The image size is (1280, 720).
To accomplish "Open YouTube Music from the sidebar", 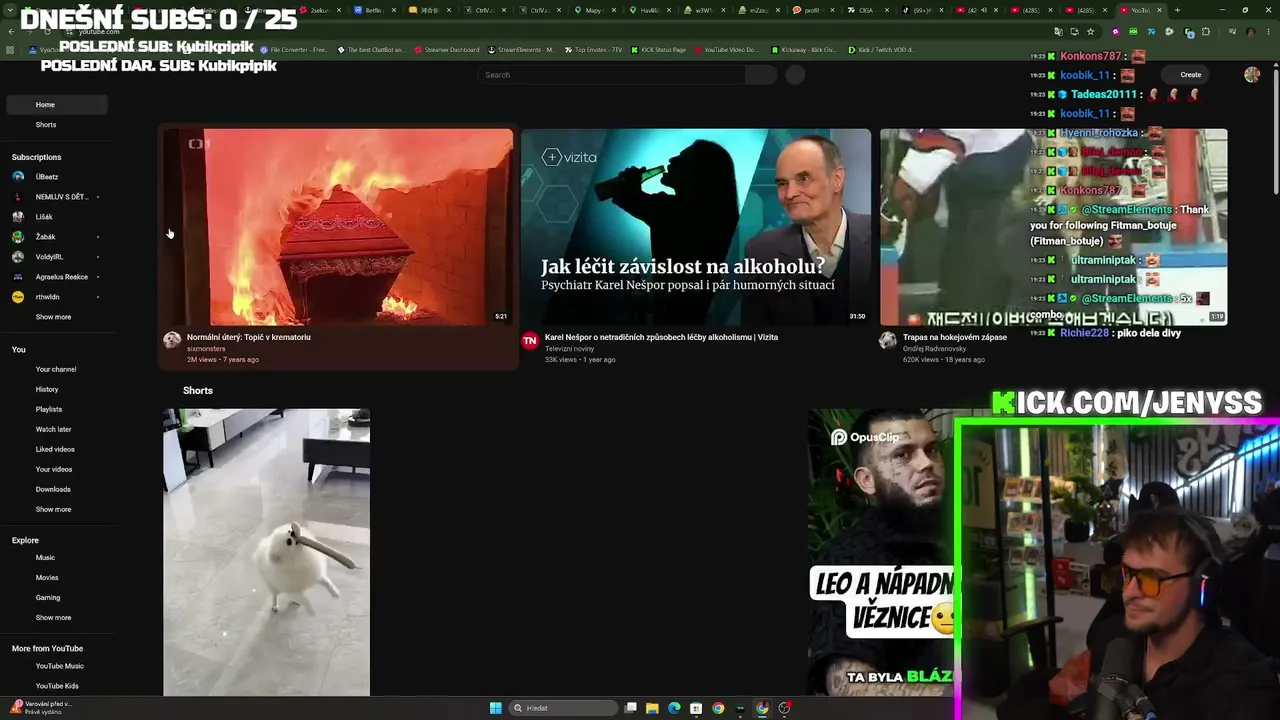I will coord(59,666).
